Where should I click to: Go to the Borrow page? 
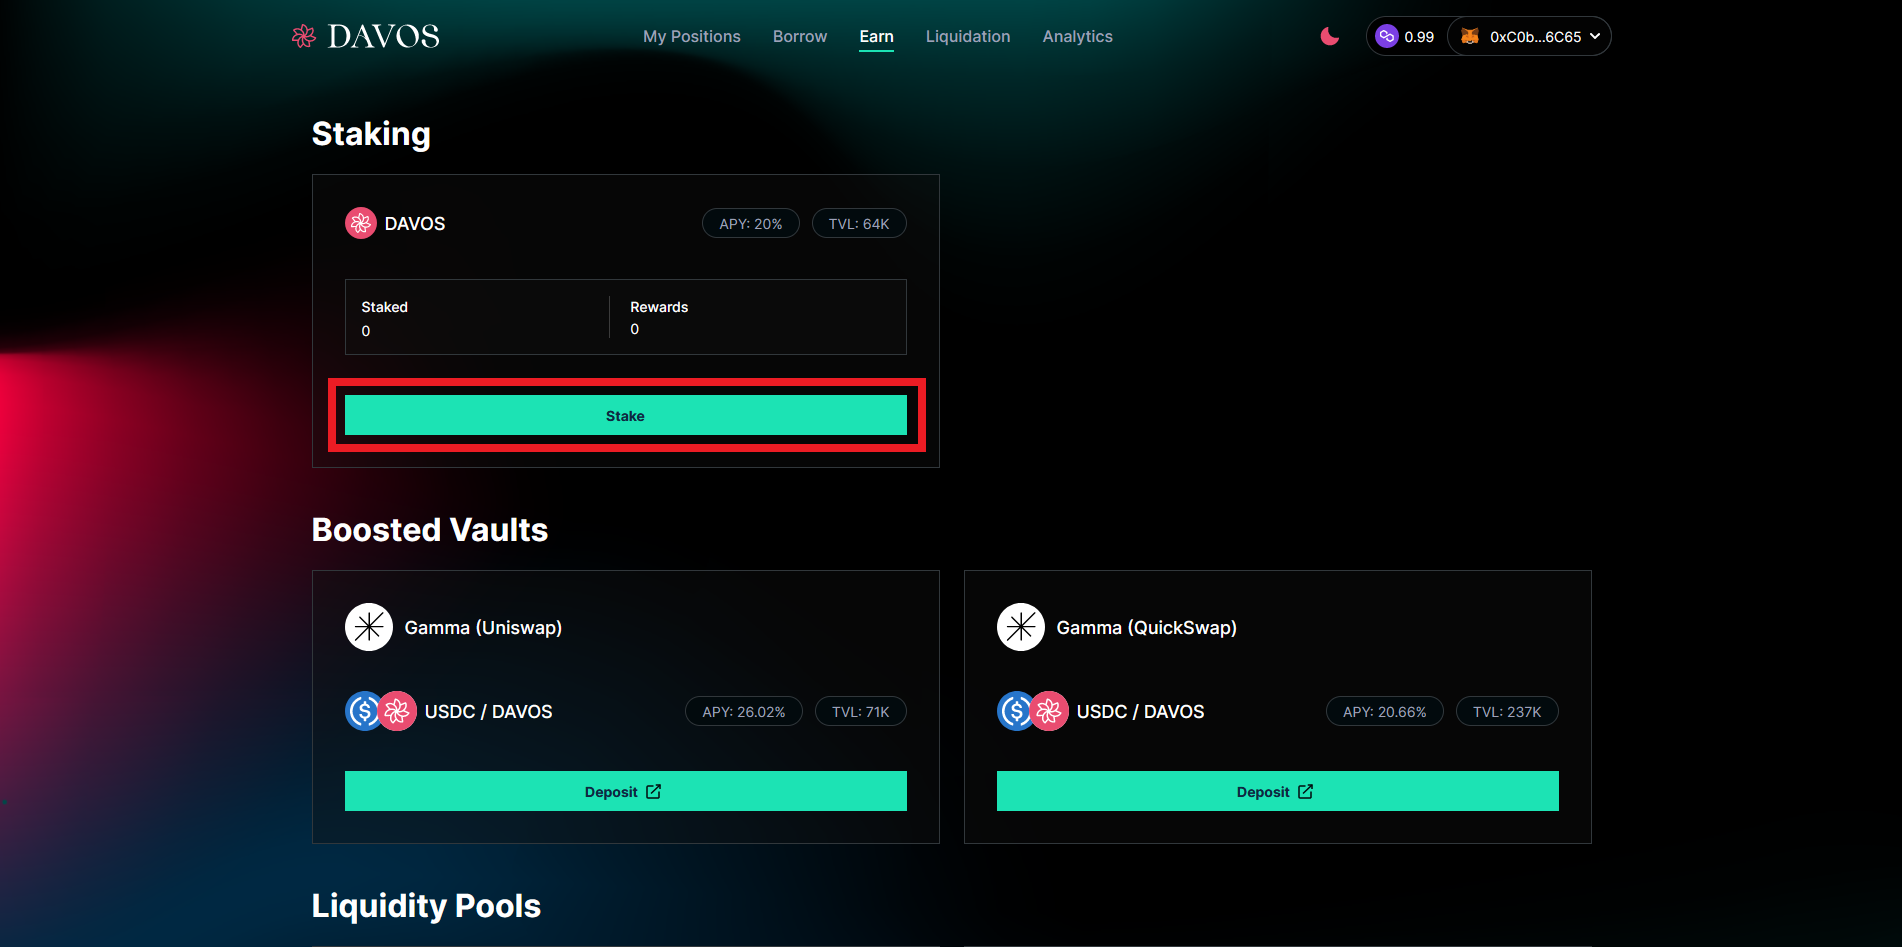[800, 37]
